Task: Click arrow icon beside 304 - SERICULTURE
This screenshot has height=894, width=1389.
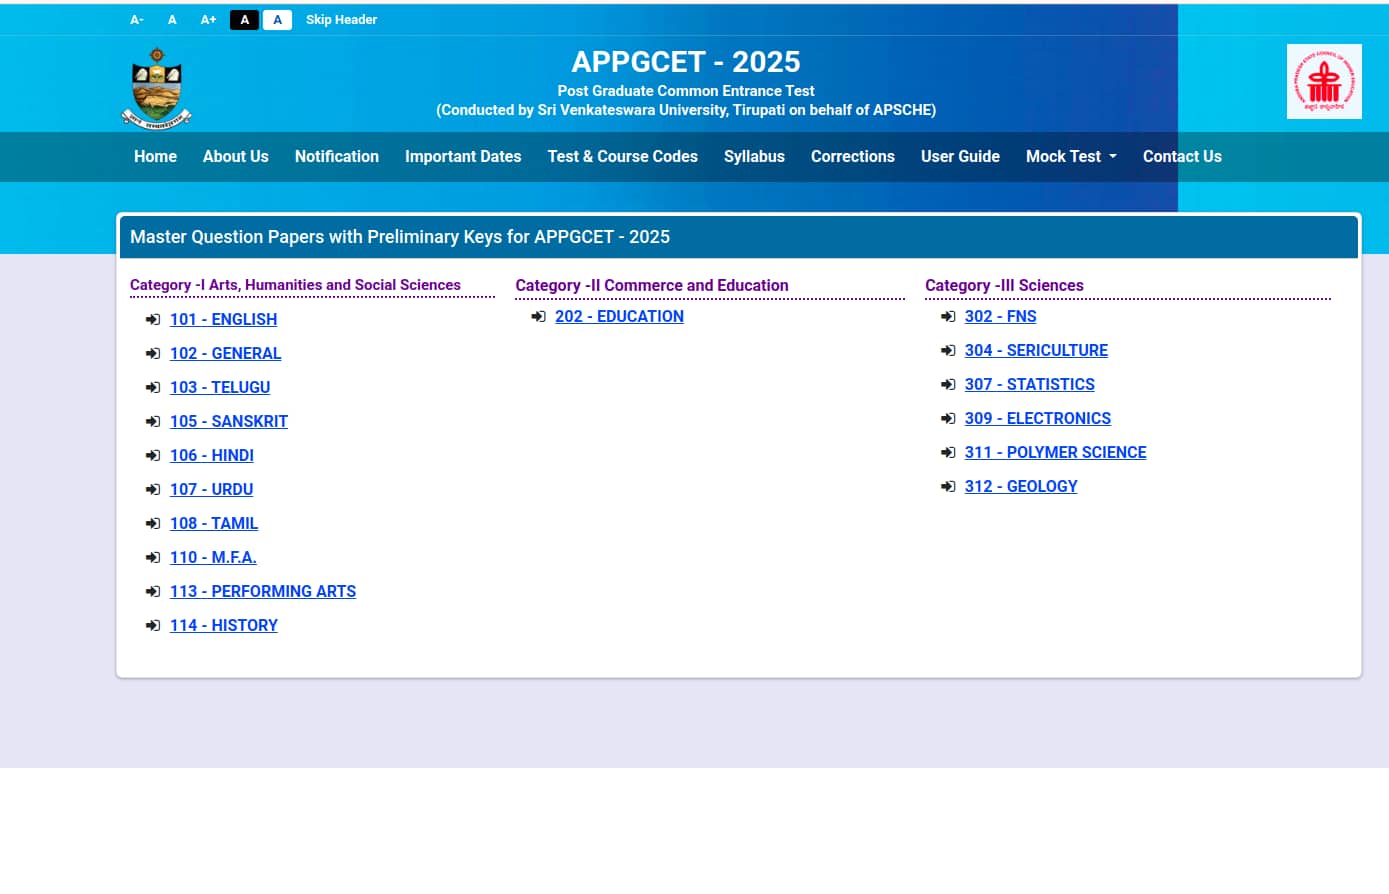Action: [948, 351]
